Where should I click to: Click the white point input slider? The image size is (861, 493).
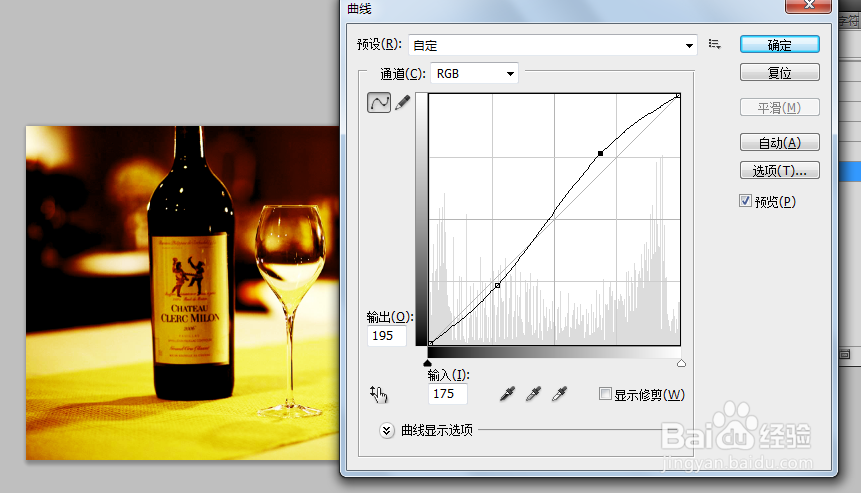coord(681,363)
